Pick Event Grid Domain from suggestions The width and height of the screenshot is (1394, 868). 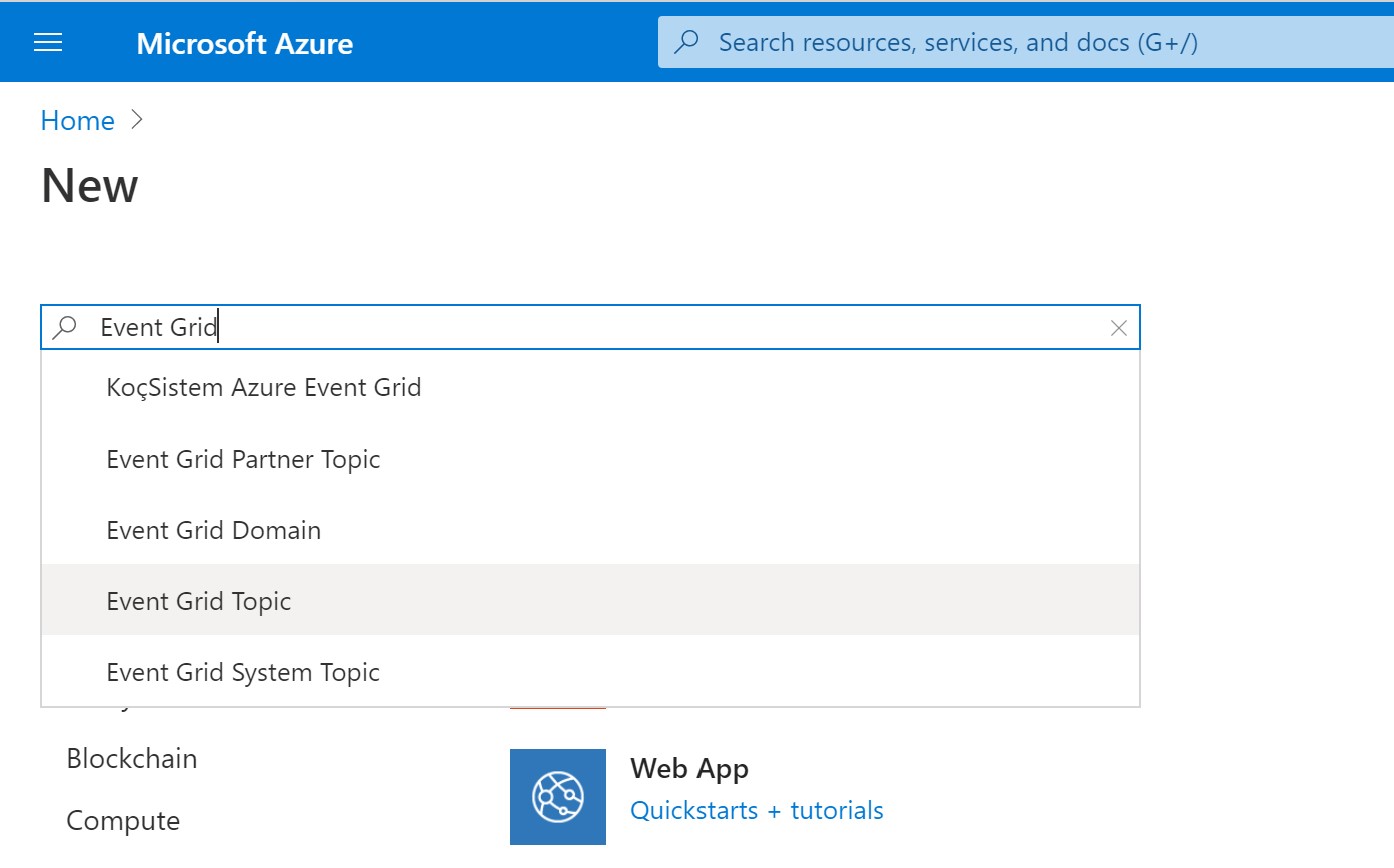tap(214, 530)
